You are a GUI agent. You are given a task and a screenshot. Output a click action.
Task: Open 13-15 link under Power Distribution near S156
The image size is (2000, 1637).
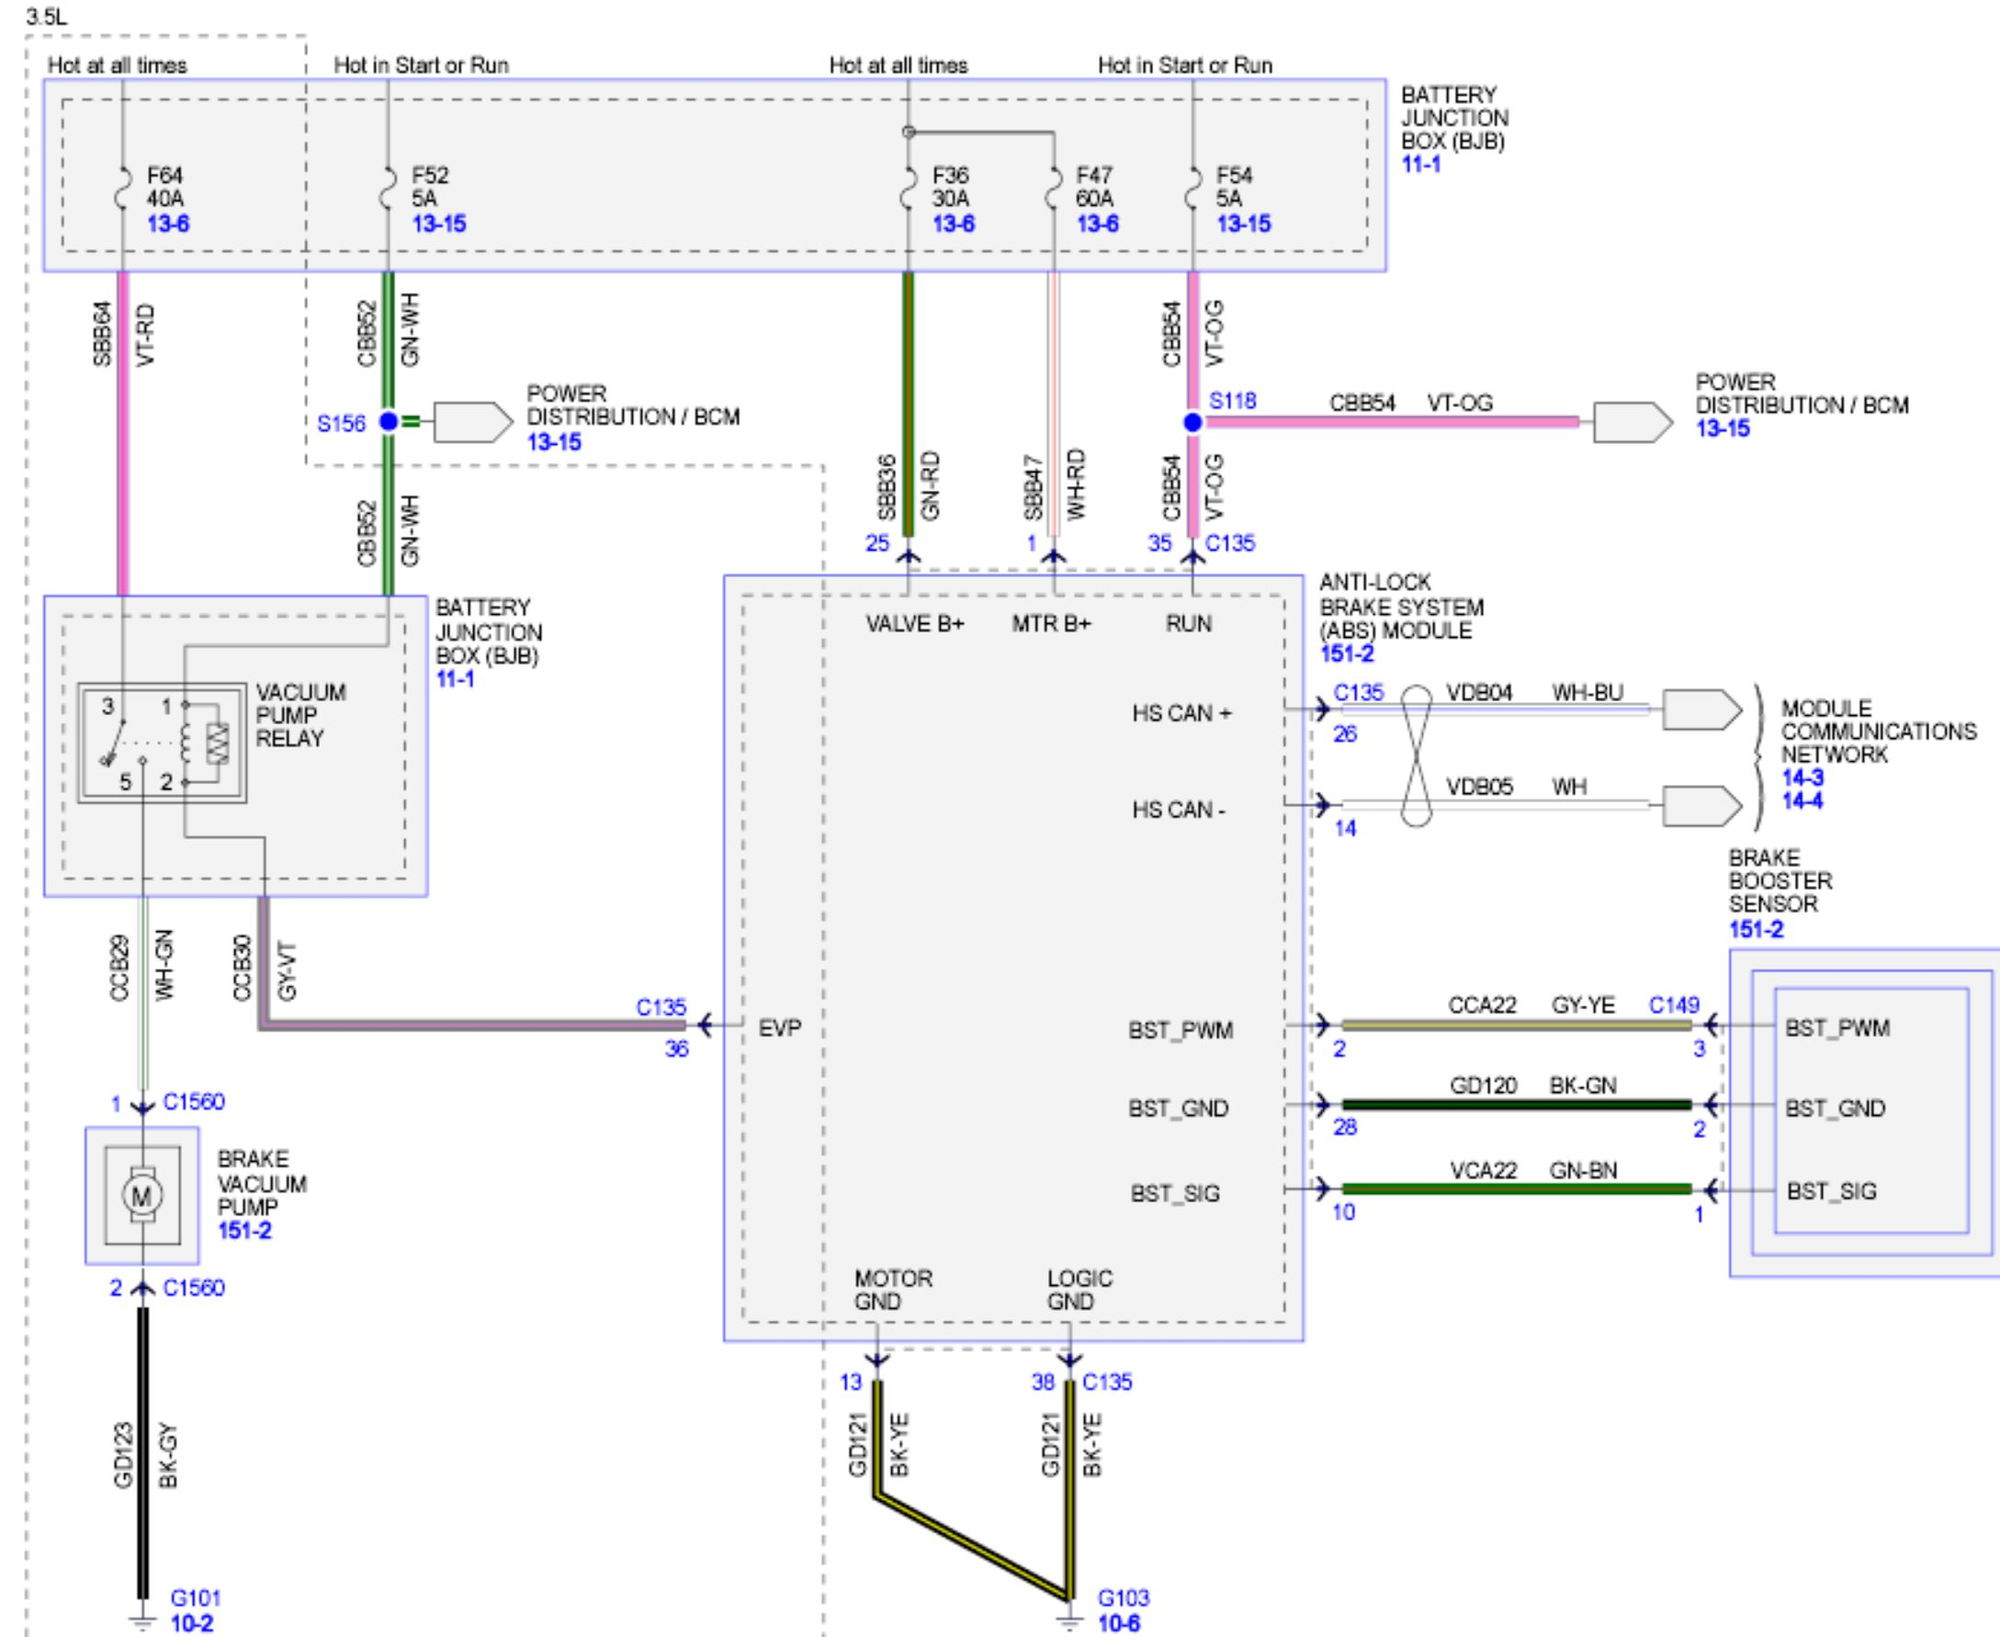pos(554,442)
